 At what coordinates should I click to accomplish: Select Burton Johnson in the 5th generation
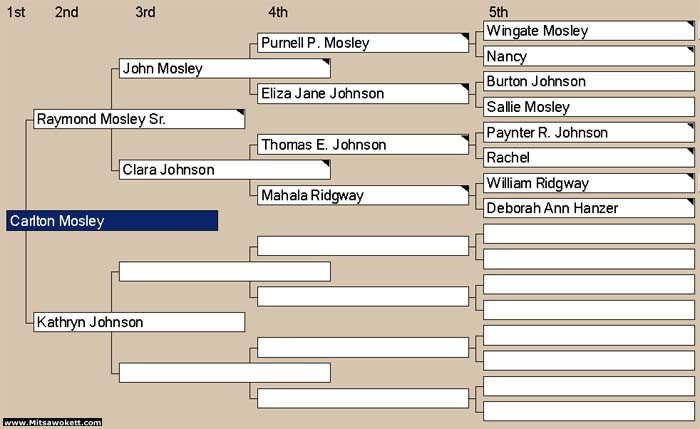point(589,81)
